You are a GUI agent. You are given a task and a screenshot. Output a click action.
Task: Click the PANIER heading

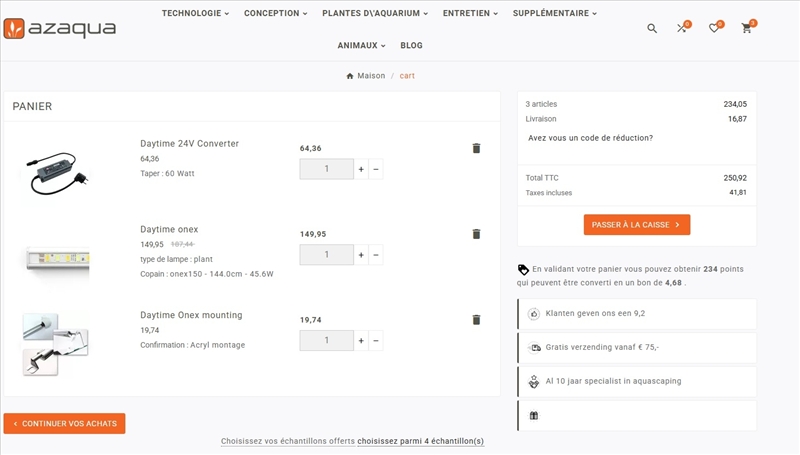click(x=32, y=106)
